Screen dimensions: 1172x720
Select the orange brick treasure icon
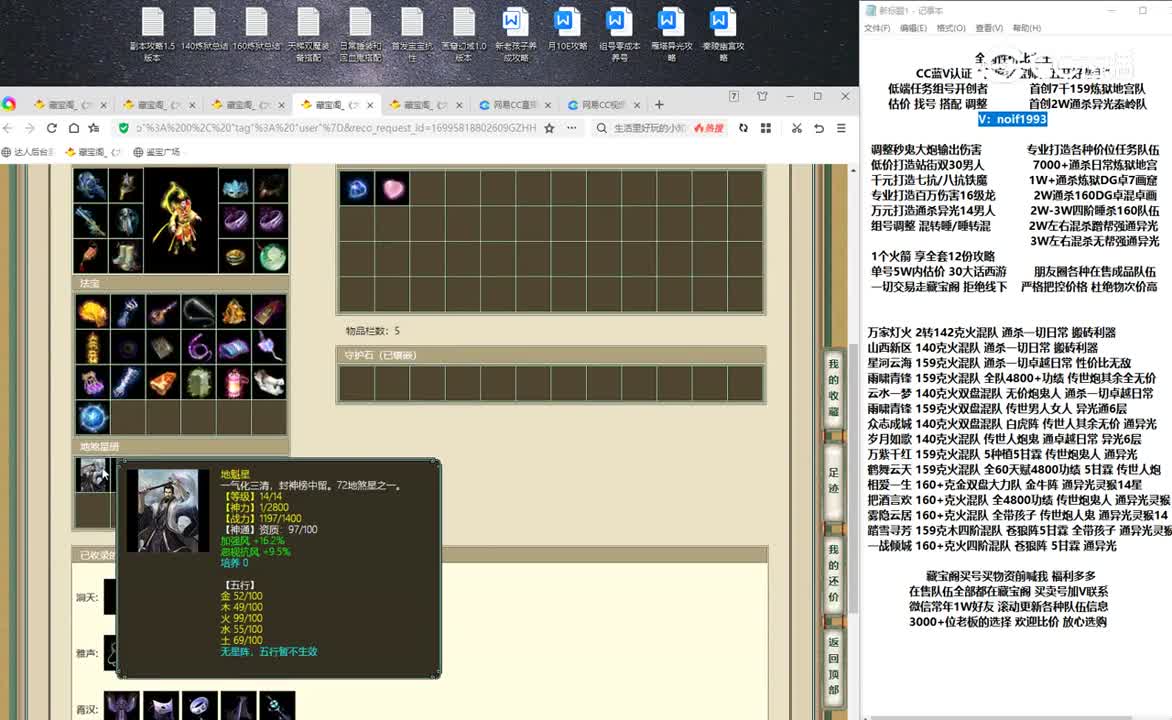(163, 383)
